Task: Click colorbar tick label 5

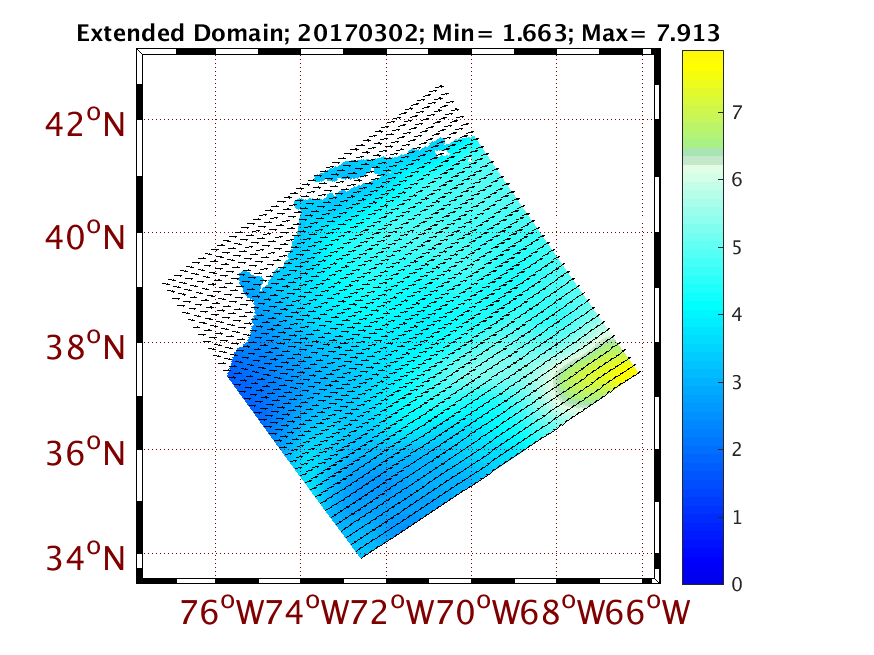Action: [737, 248]
